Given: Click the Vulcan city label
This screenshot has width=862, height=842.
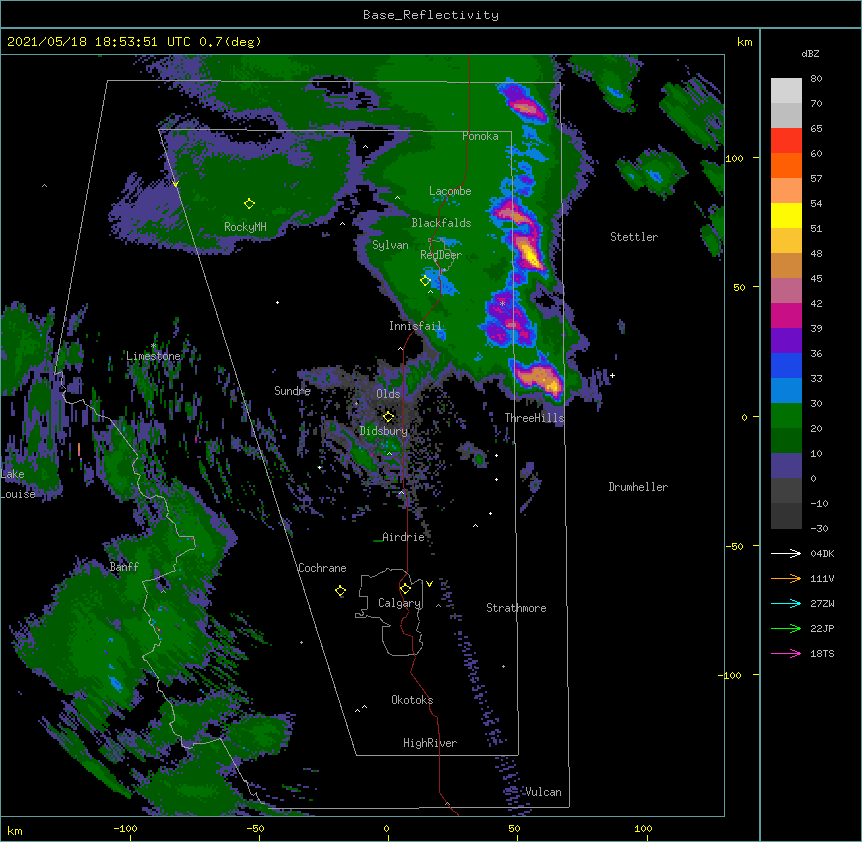Looking at the screenshot, I should 543,792.
